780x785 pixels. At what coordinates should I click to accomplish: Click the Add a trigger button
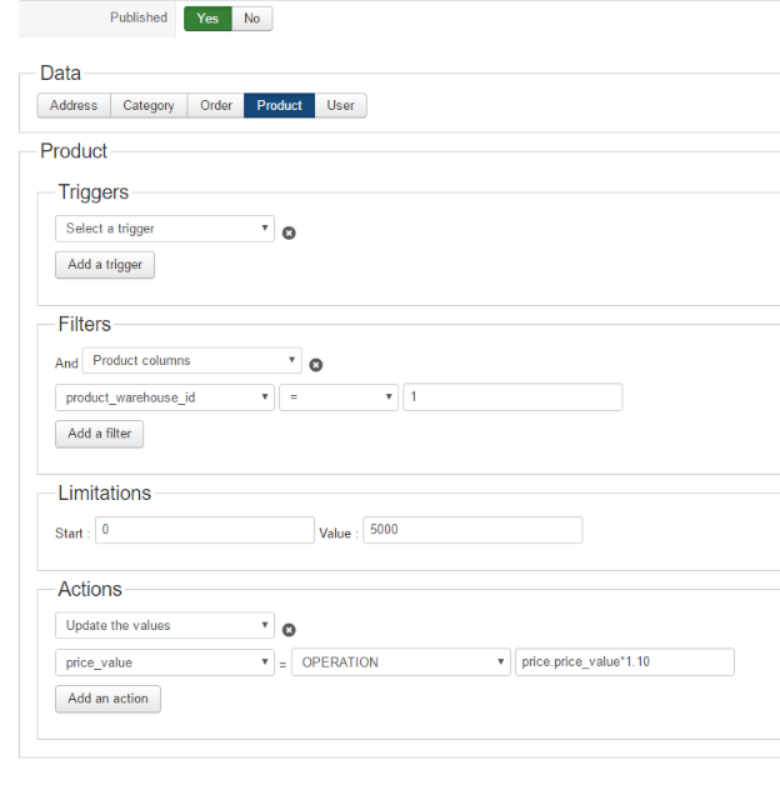tap(105, 265)
